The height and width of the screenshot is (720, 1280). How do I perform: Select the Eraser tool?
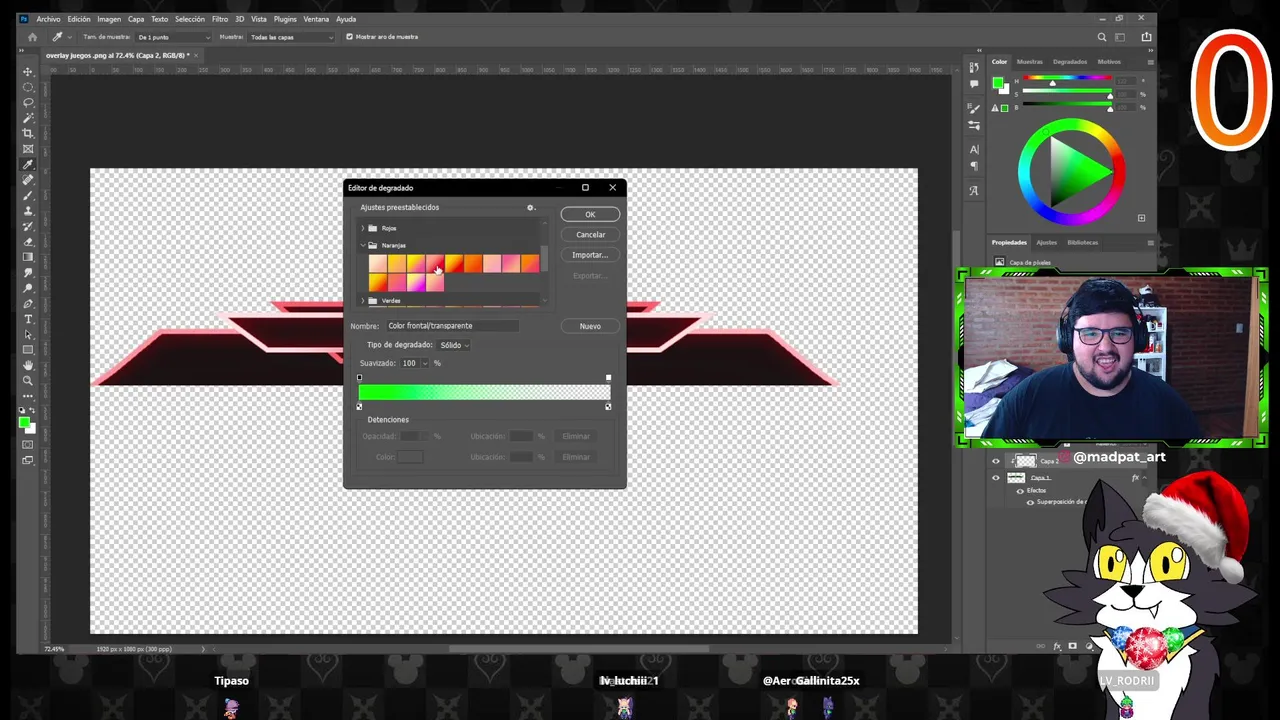(x=28, y=241)
